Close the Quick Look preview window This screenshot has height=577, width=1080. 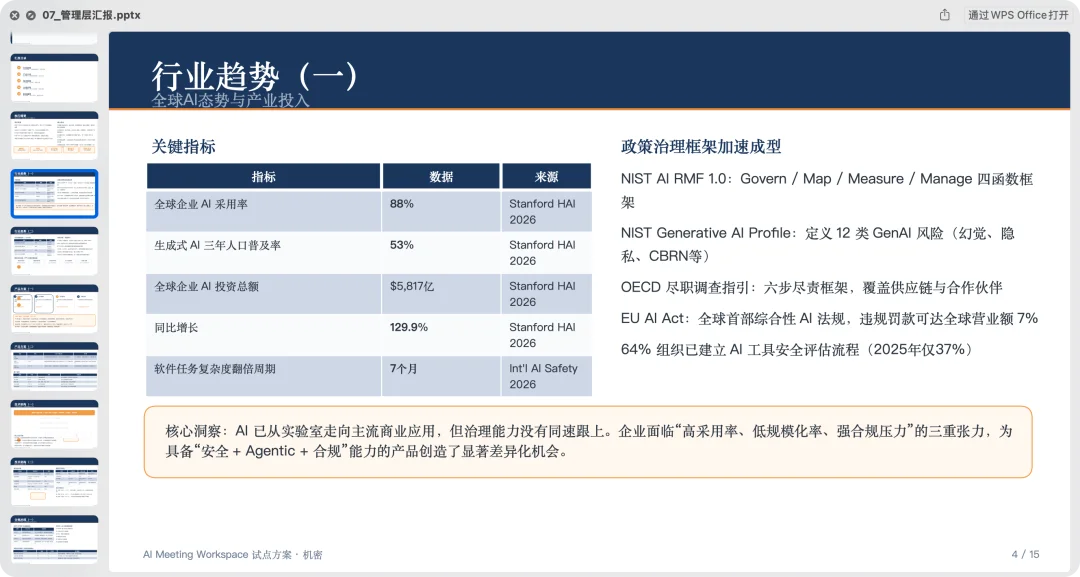(14, 15)
